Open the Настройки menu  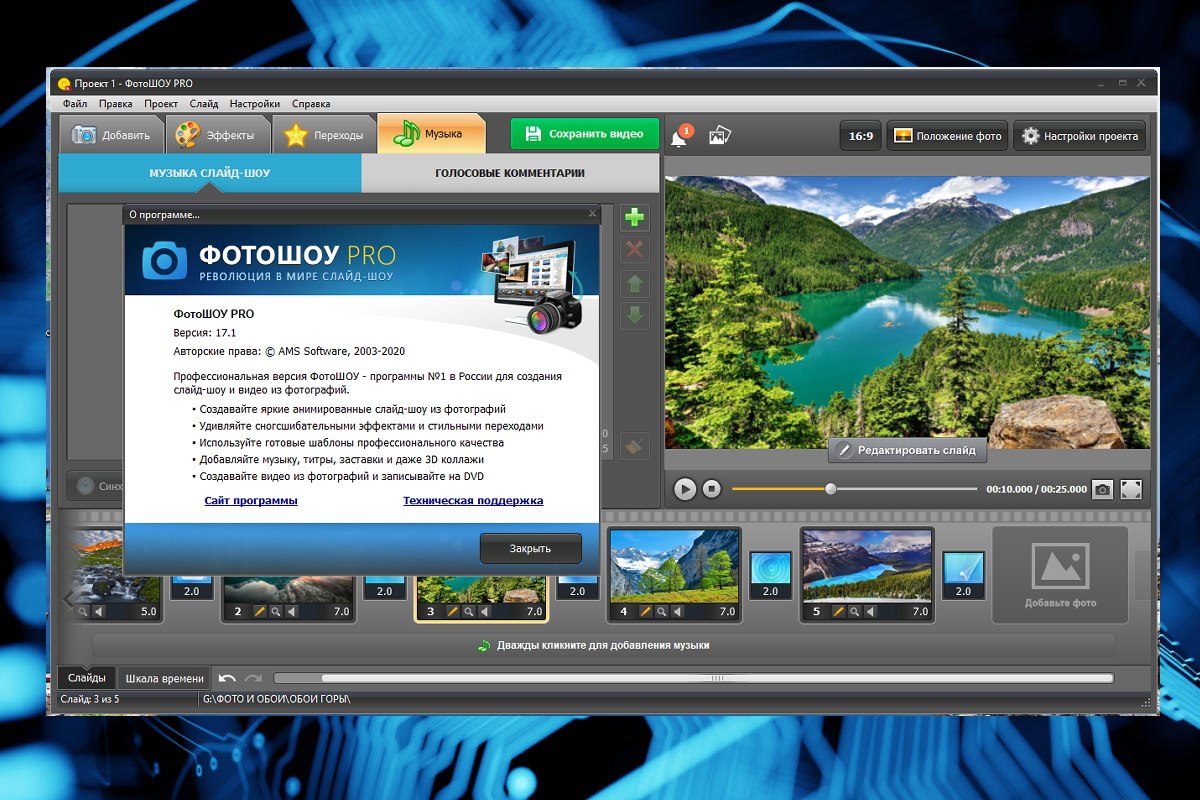click(x=255, y=104)
